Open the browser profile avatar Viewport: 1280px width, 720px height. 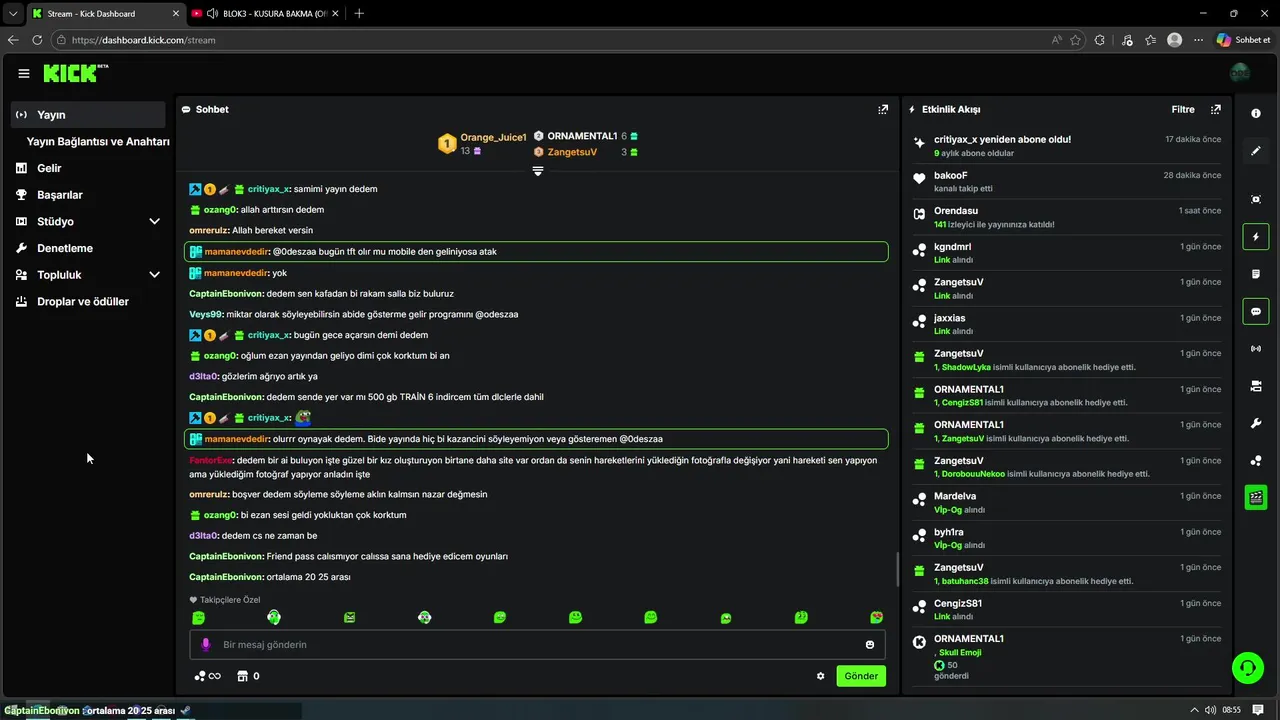(x=1174, y=40)
